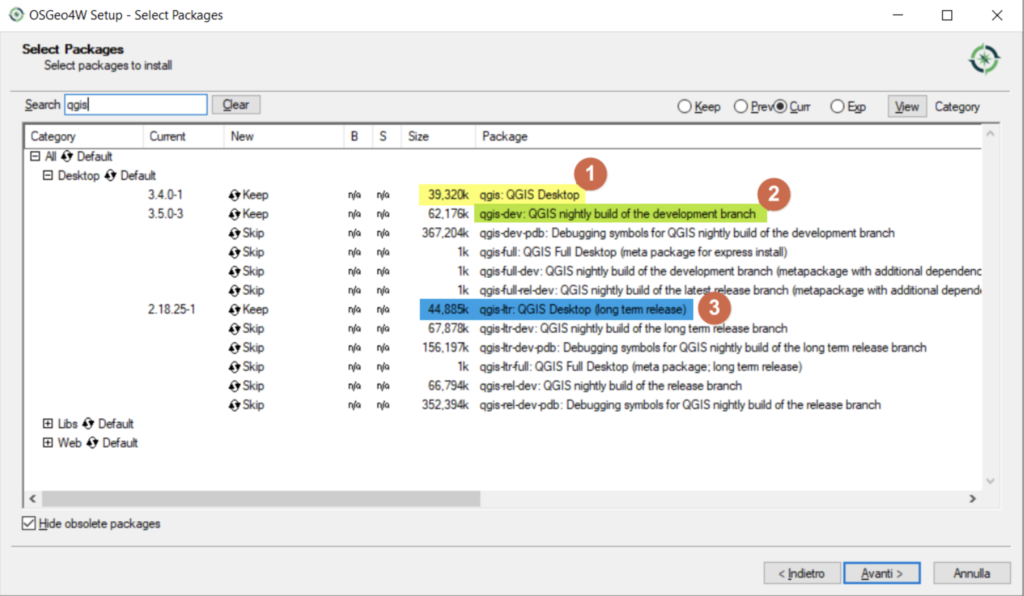This screenshot has width=1024, height=596.
Task: Click size value 39,320k
Action: pos(448,195)
